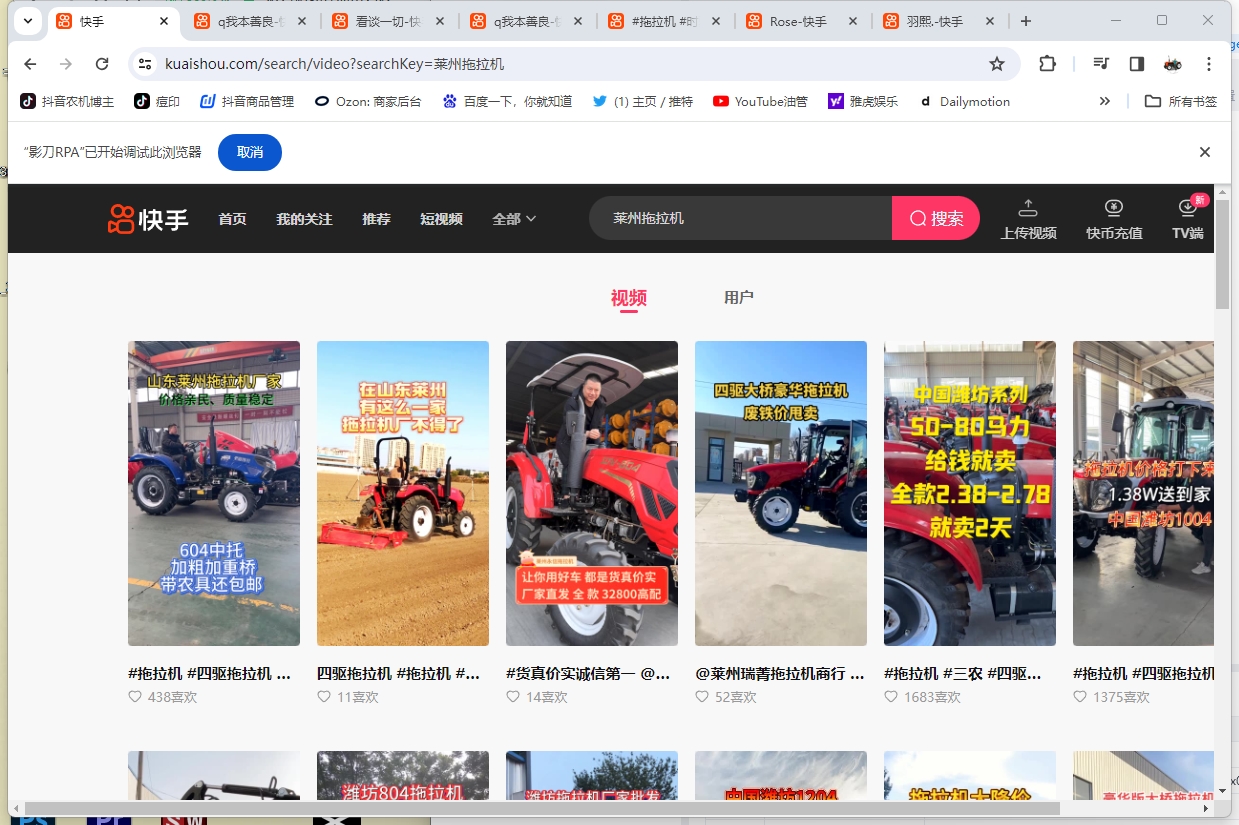Open 我的关注 in nav
The height and width of the screenshot is (825, 1239).
coord(304,219)
